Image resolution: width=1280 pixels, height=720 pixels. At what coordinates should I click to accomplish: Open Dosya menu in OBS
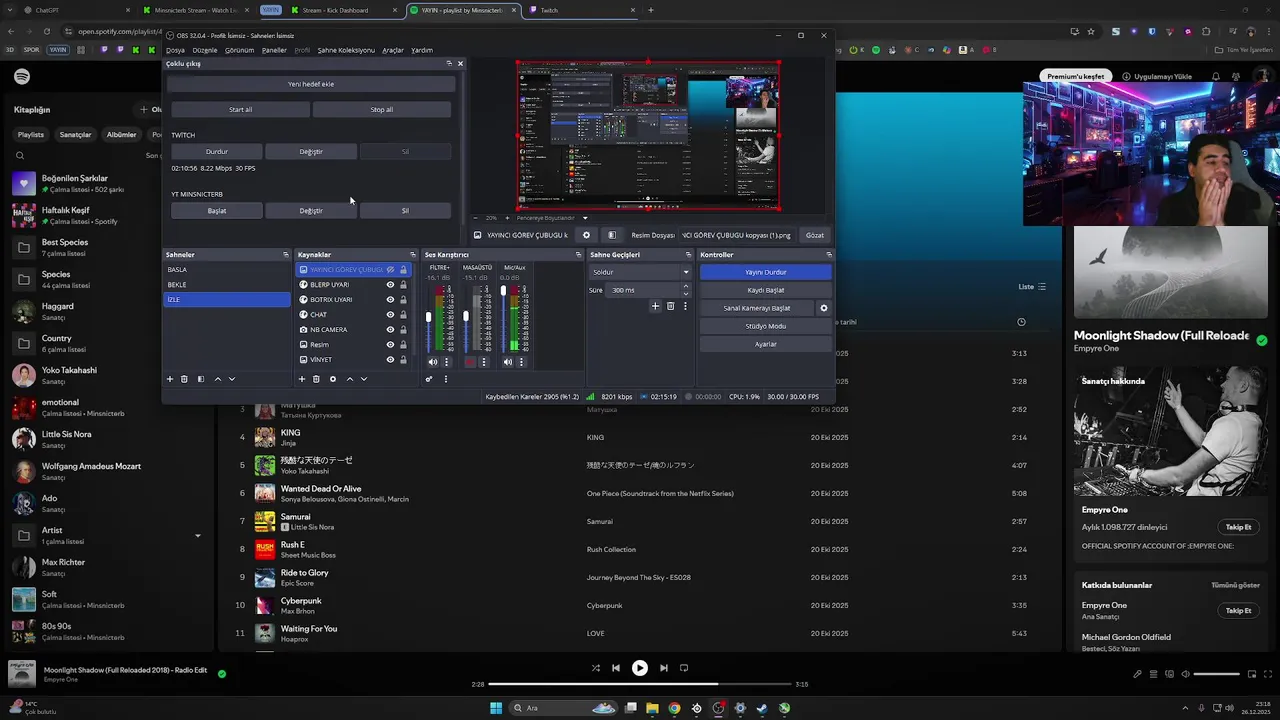pyautogui.click(x=176, y=50)
